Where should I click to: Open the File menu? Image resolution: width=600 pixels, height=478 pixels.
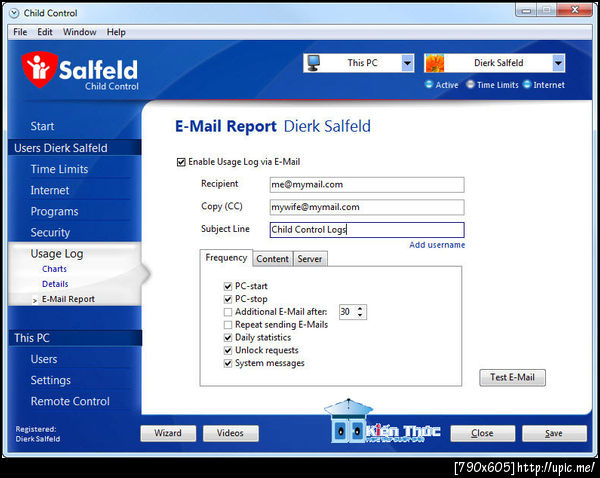[20, 32]
